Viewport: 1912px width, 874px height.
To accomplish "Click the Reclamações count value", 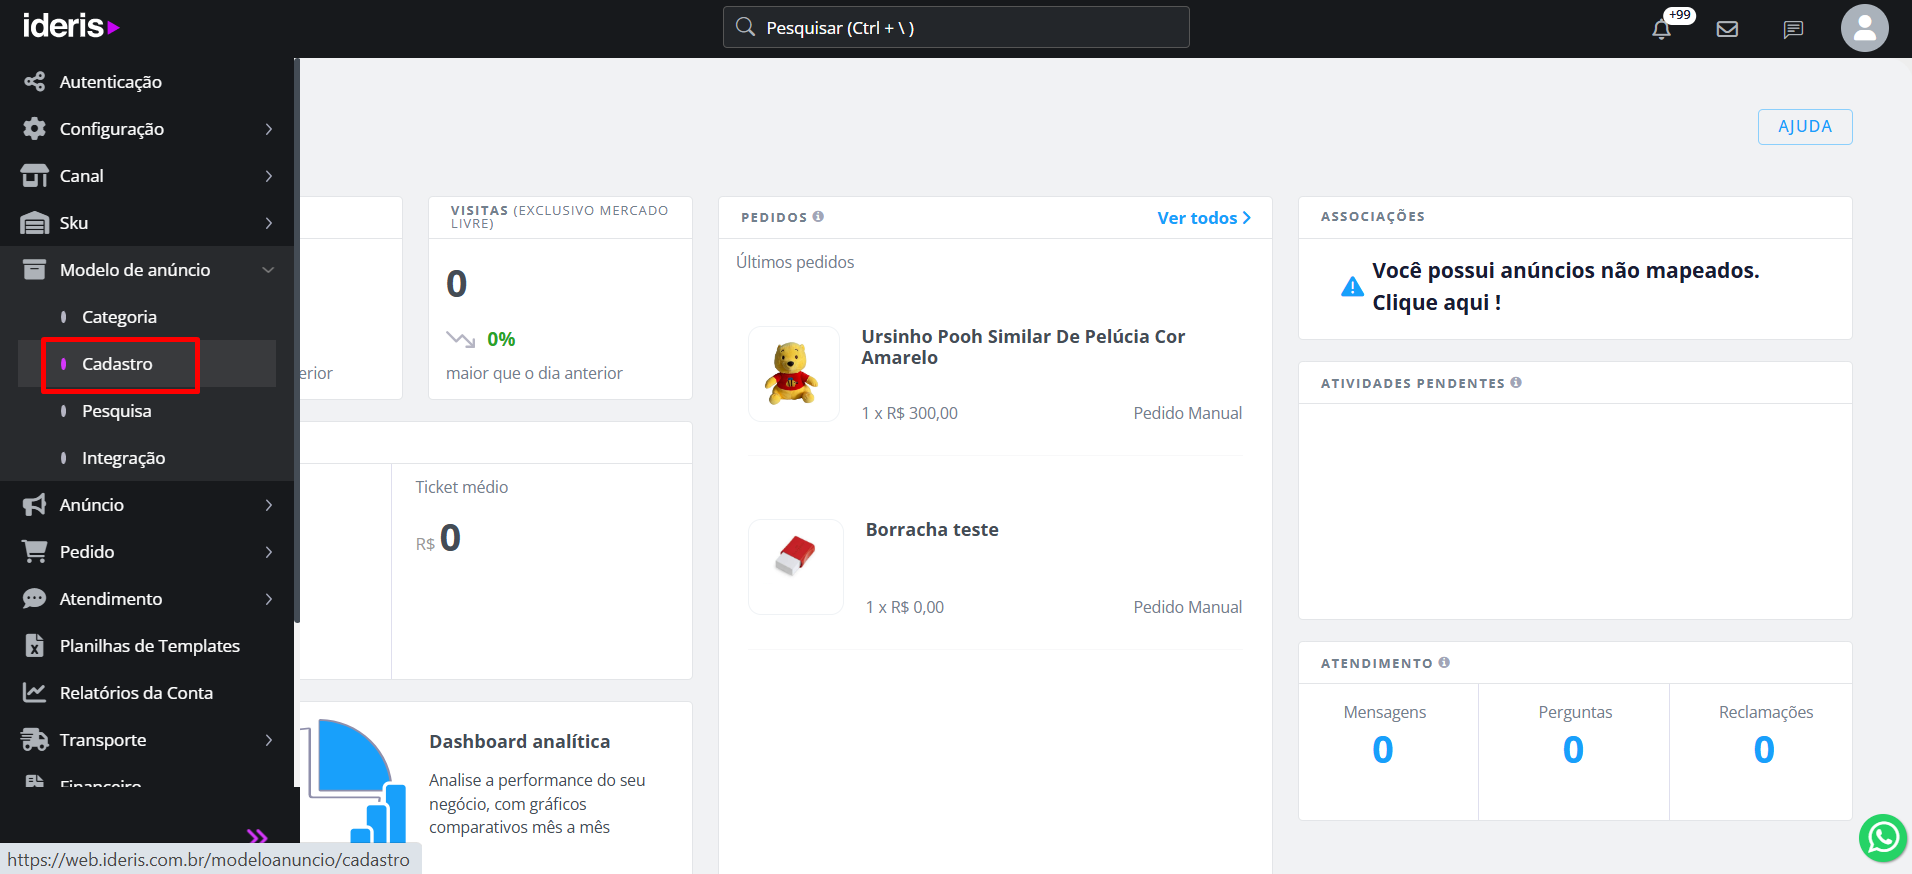I will [1764, 749].
